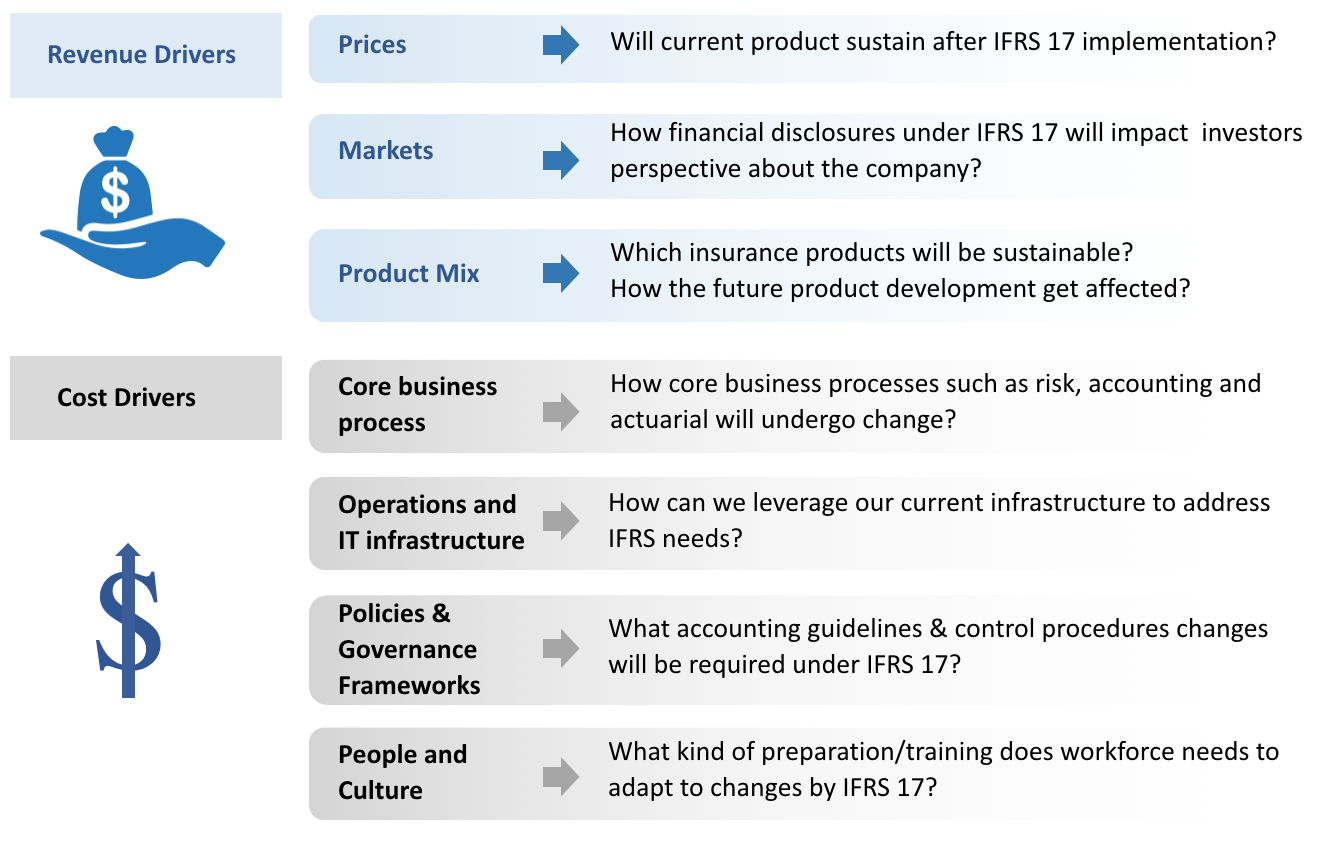Click the Policies & Governance Frameworks label
Image resolution: width=1330 pixels, height=850 pixels.
coord(409,649)
